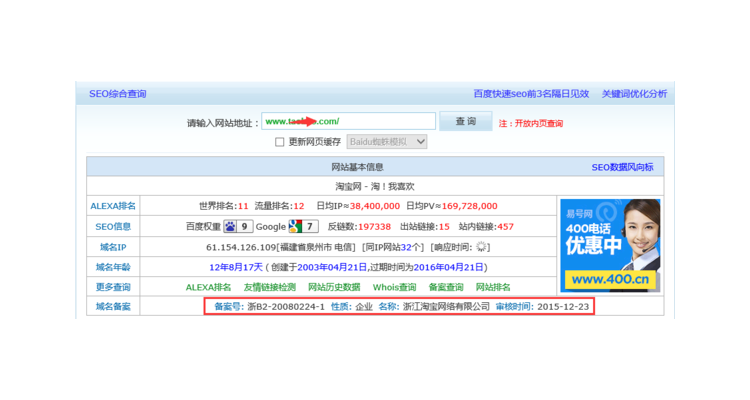Viewport: 750px width, 400px height.
Task: Focus the website address input field
Action: (x=348, y=122)
